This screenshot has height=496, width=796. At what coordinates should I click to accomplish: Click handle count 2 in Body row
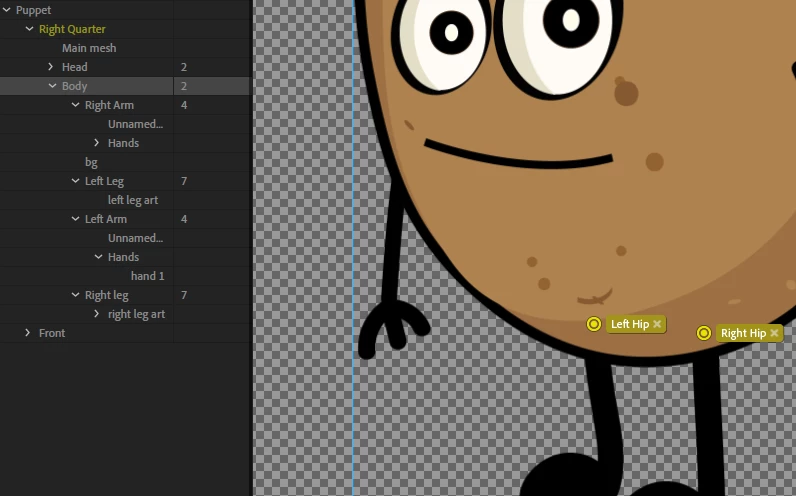click(x=184, y=86)
